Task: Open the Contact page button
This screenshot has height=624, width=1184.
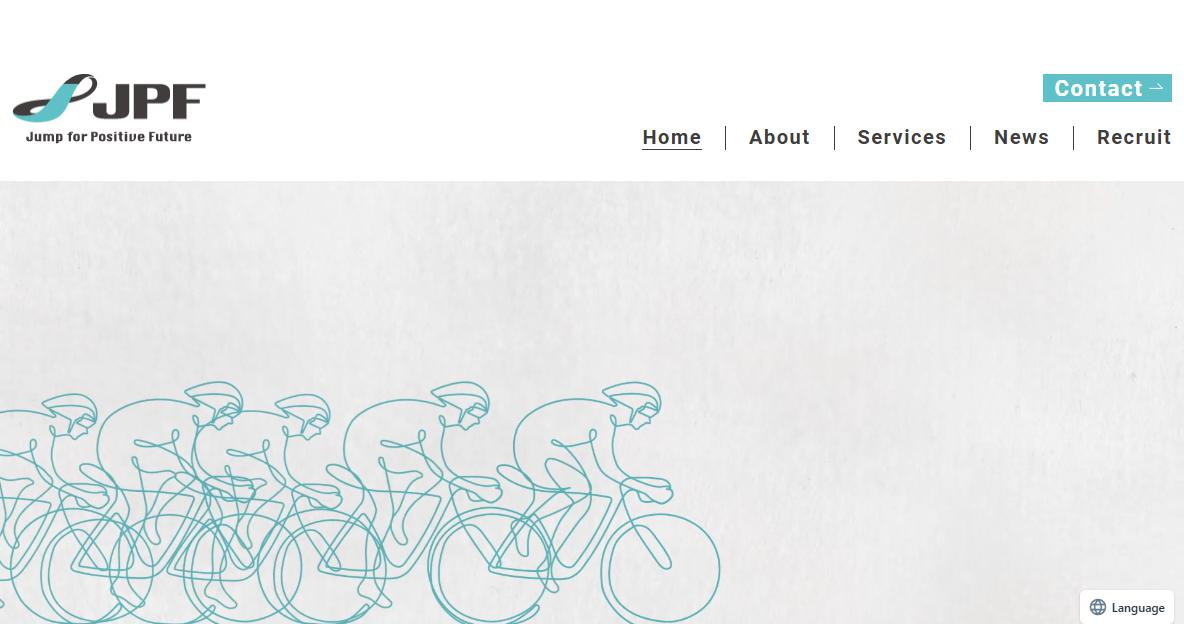Action: pos(1107,88)
